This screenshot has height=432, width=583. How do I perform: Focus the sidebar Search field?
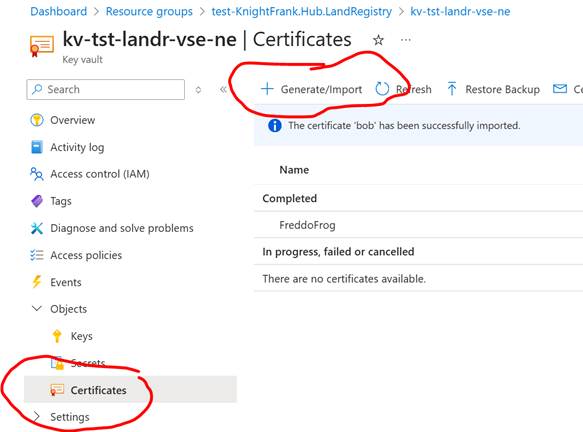(x=106, y=89)
